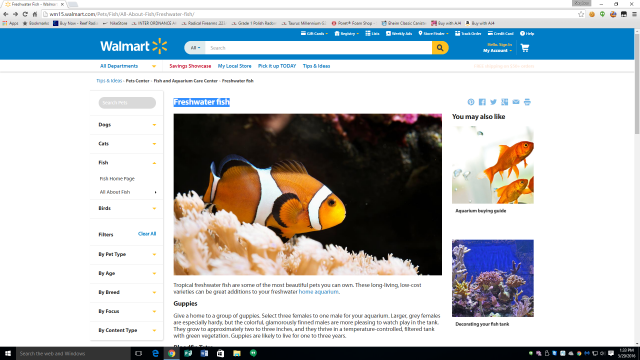Open the shopping cart icon
The image size is (640, 360).
[x=525, y=48]
